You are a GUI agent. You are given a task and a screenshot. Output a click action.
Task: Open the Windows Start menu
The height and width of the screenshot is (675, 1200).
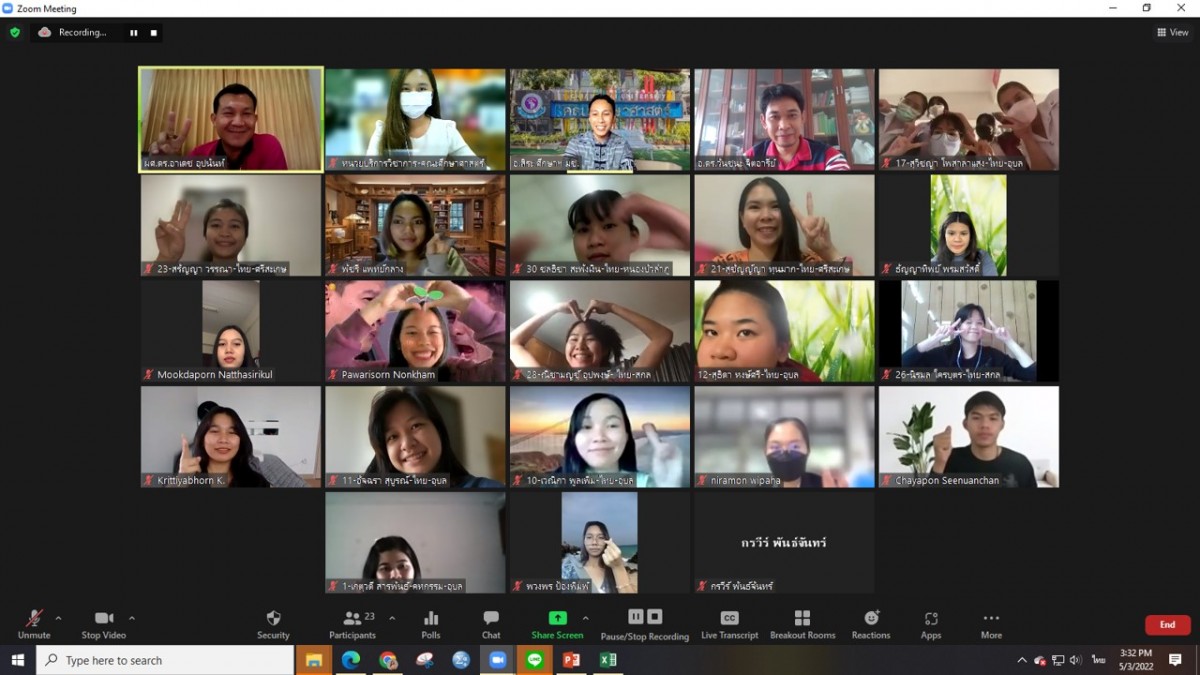pos(17,660)
